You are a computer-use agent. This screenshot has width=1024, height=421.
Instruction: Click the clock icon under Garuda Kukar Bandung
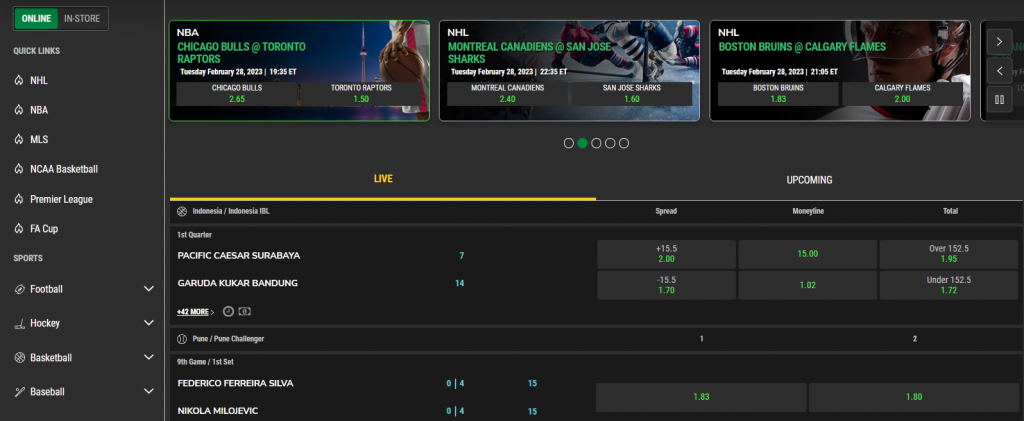(x=228, y=312)
